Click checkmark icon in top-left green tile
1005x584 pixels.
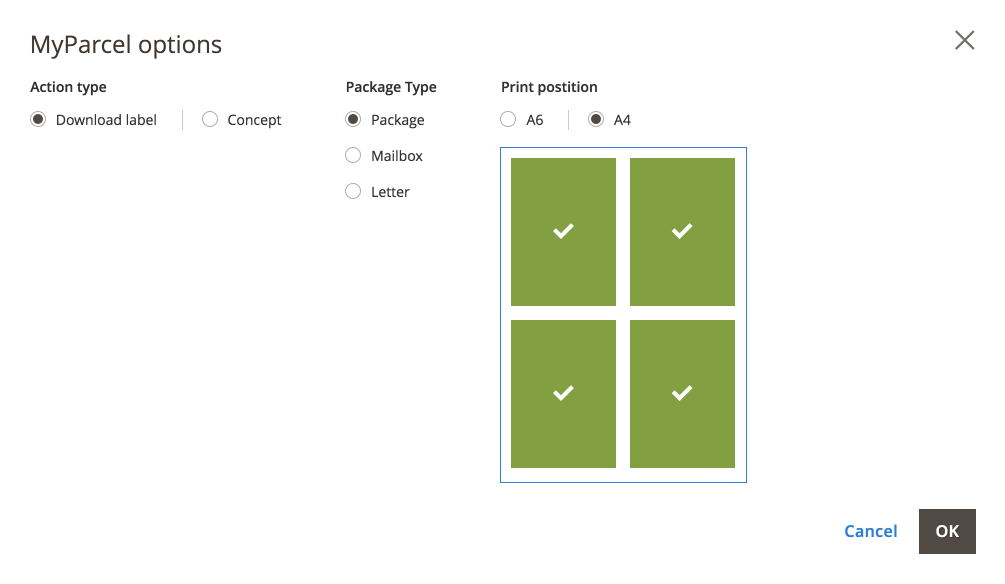coord(563,231)
